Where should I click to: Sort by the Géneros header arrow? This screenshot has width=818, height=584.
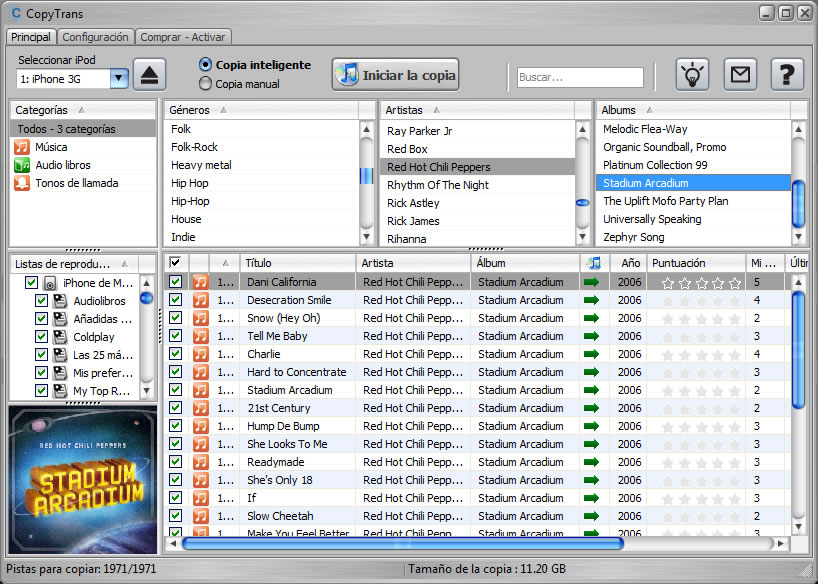223,110
